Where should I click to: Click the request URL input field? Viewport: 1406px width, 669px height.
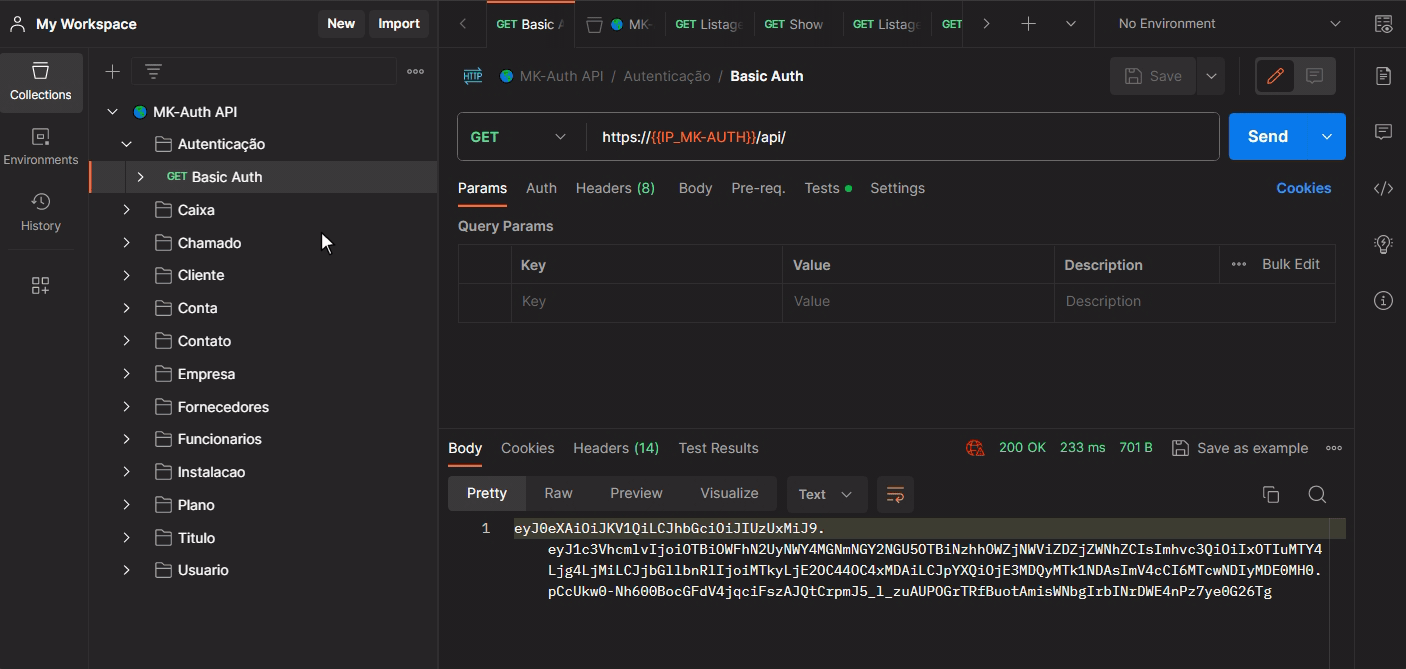(900, 137)
